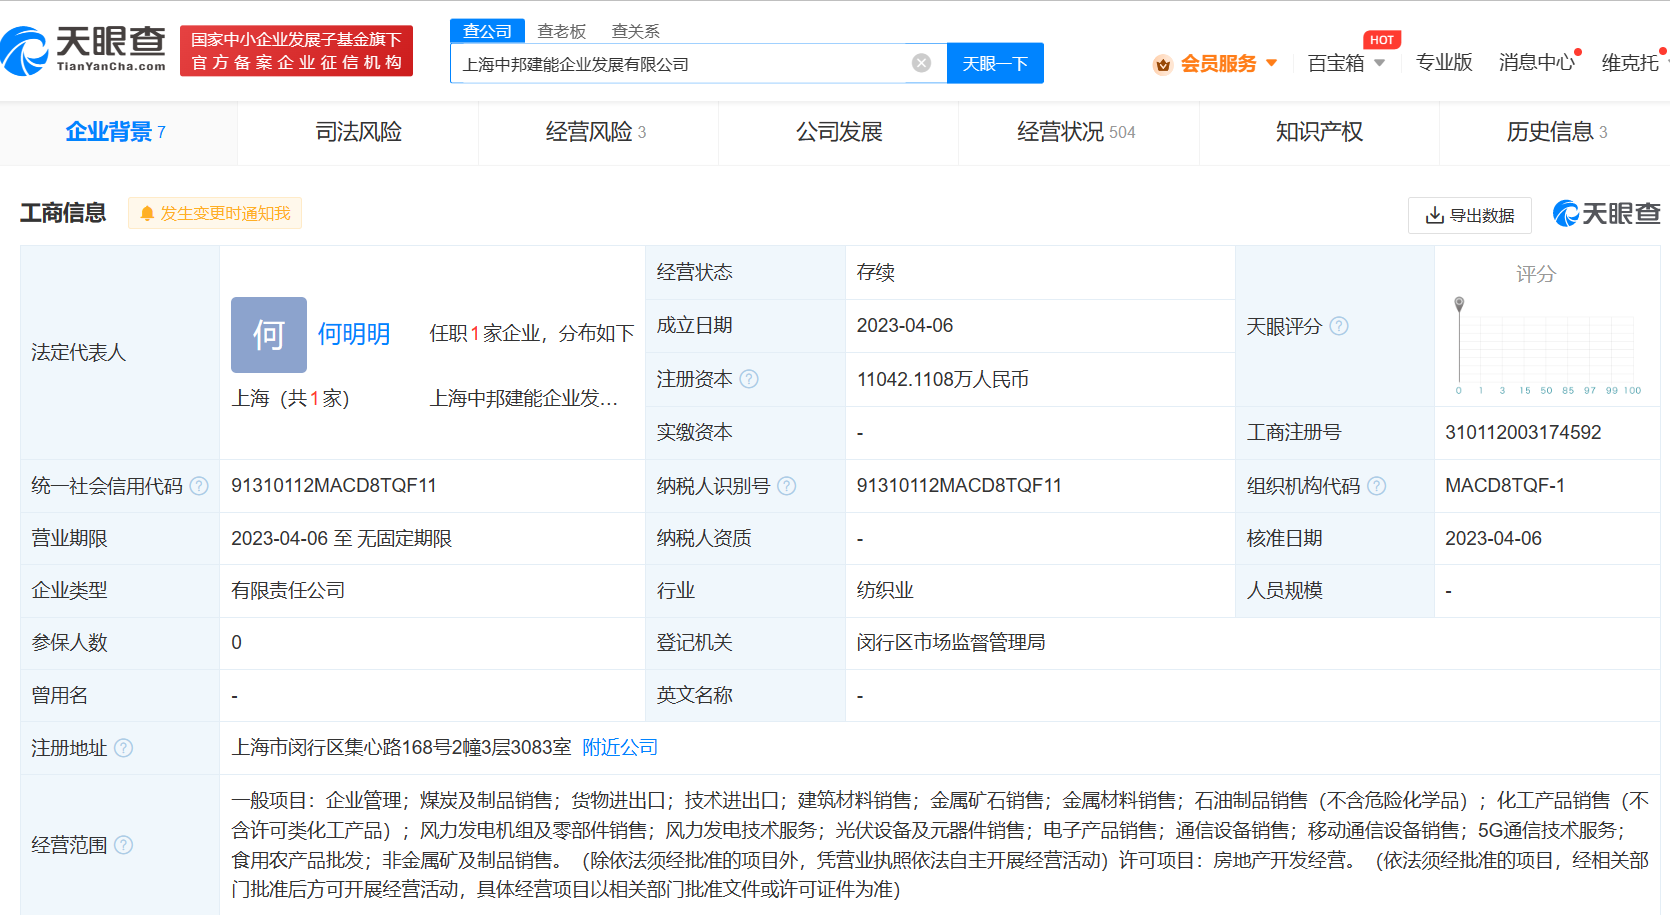Screen dimensions: 1670x915
Task: Click the 注册资本 value 11042.1108万人民币
Action: point(943,379)
